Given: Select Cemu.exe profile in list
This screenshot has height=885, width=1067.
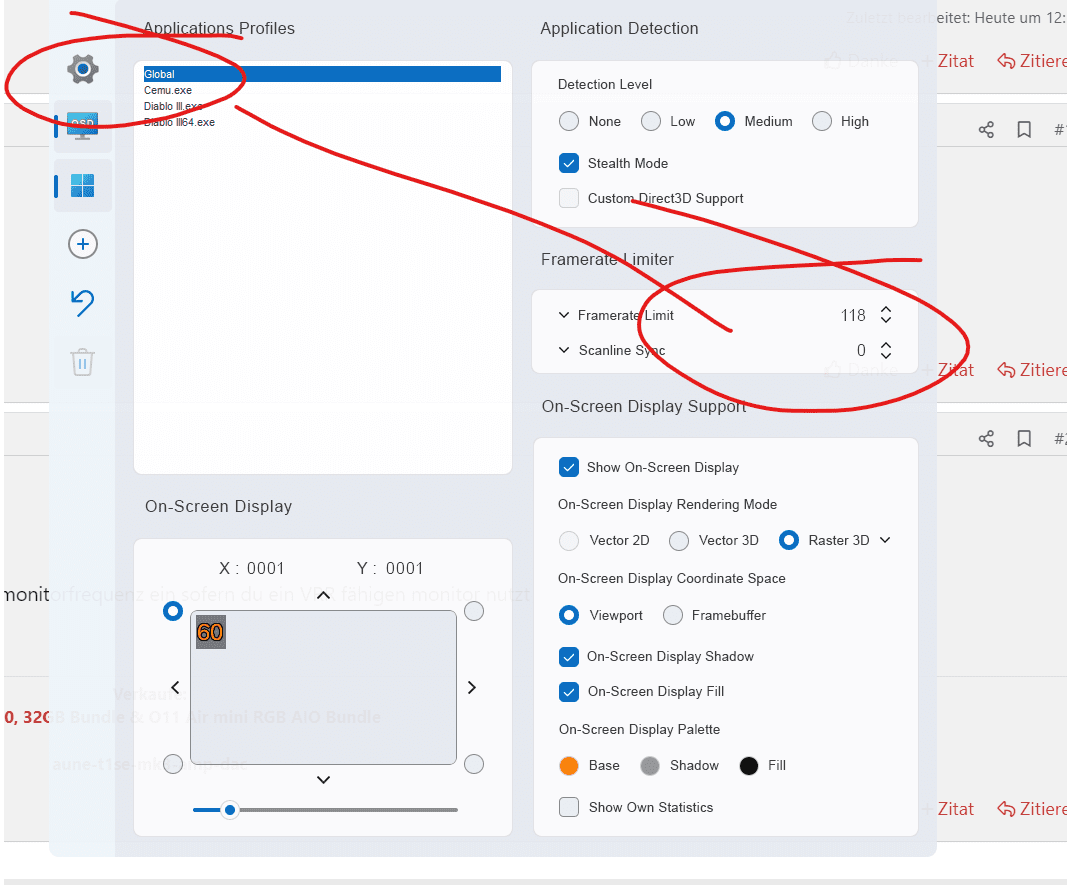Looking at the screenshot, I should 168,90.
